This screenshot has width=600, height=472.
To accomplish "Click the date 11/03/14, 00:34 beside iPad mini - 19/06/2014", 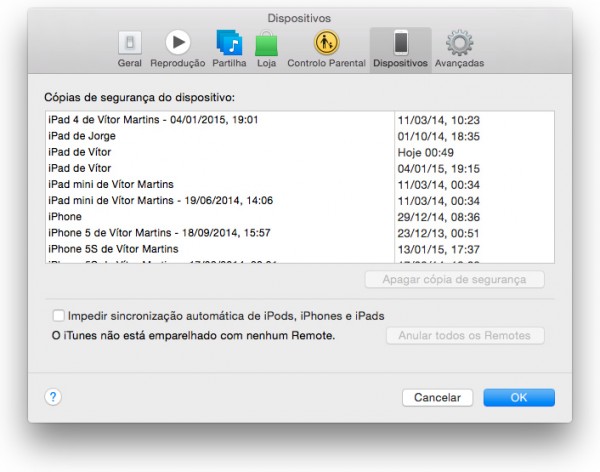I will click(x=439, y=201).
